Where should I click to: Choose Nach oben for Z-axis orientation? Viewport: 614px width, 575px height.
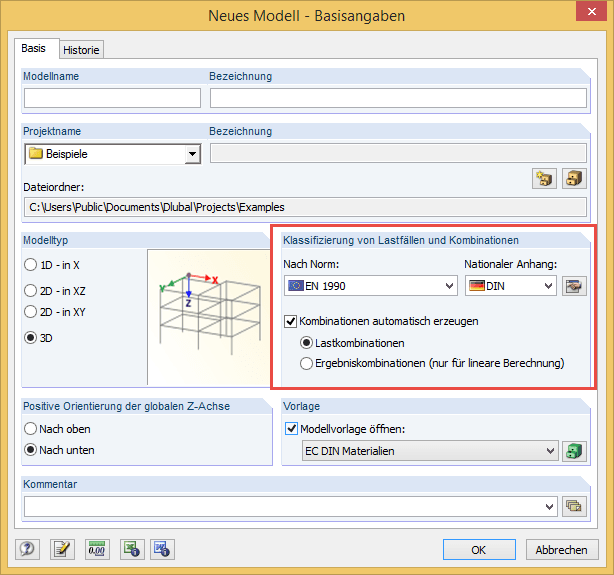(x=57, y=429)
